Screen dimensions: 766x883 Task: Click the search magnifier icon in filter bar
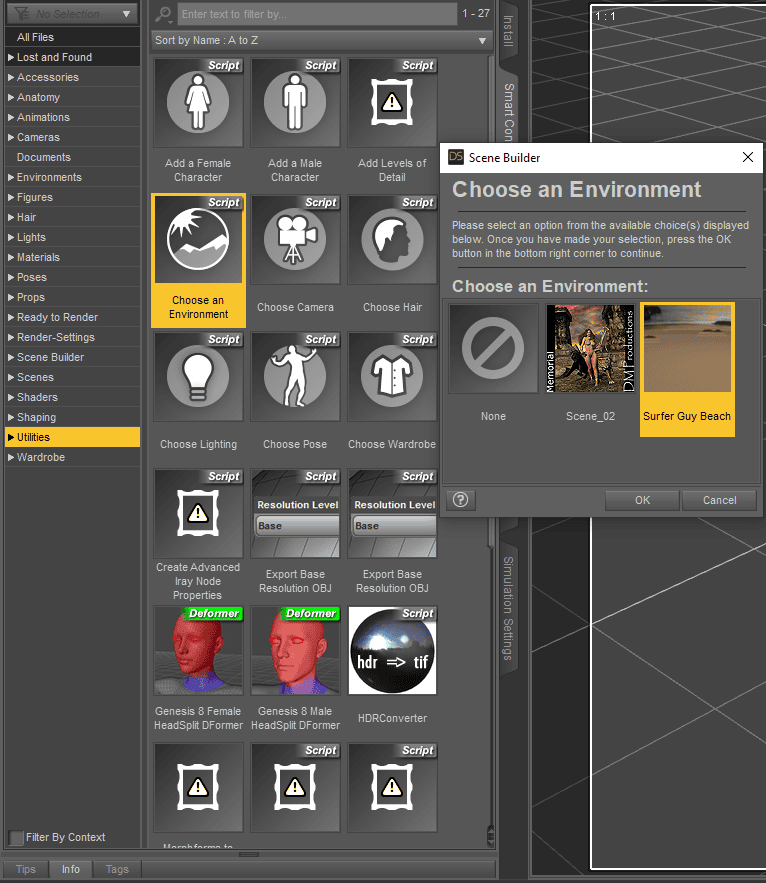pos(163,14)
